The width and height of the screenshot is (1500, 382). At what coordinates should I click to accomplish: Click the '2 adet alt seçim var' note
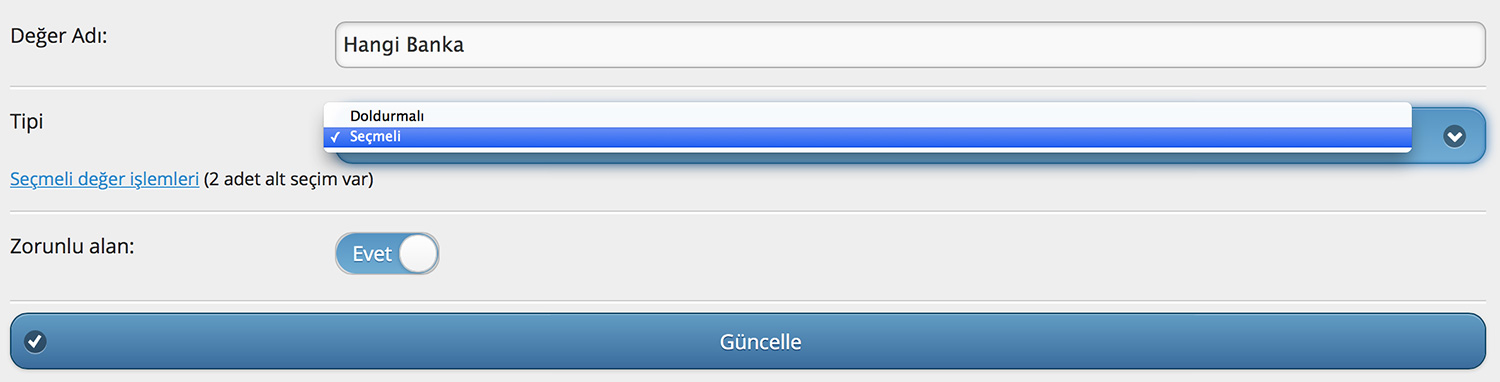click(x=288, y=181)
